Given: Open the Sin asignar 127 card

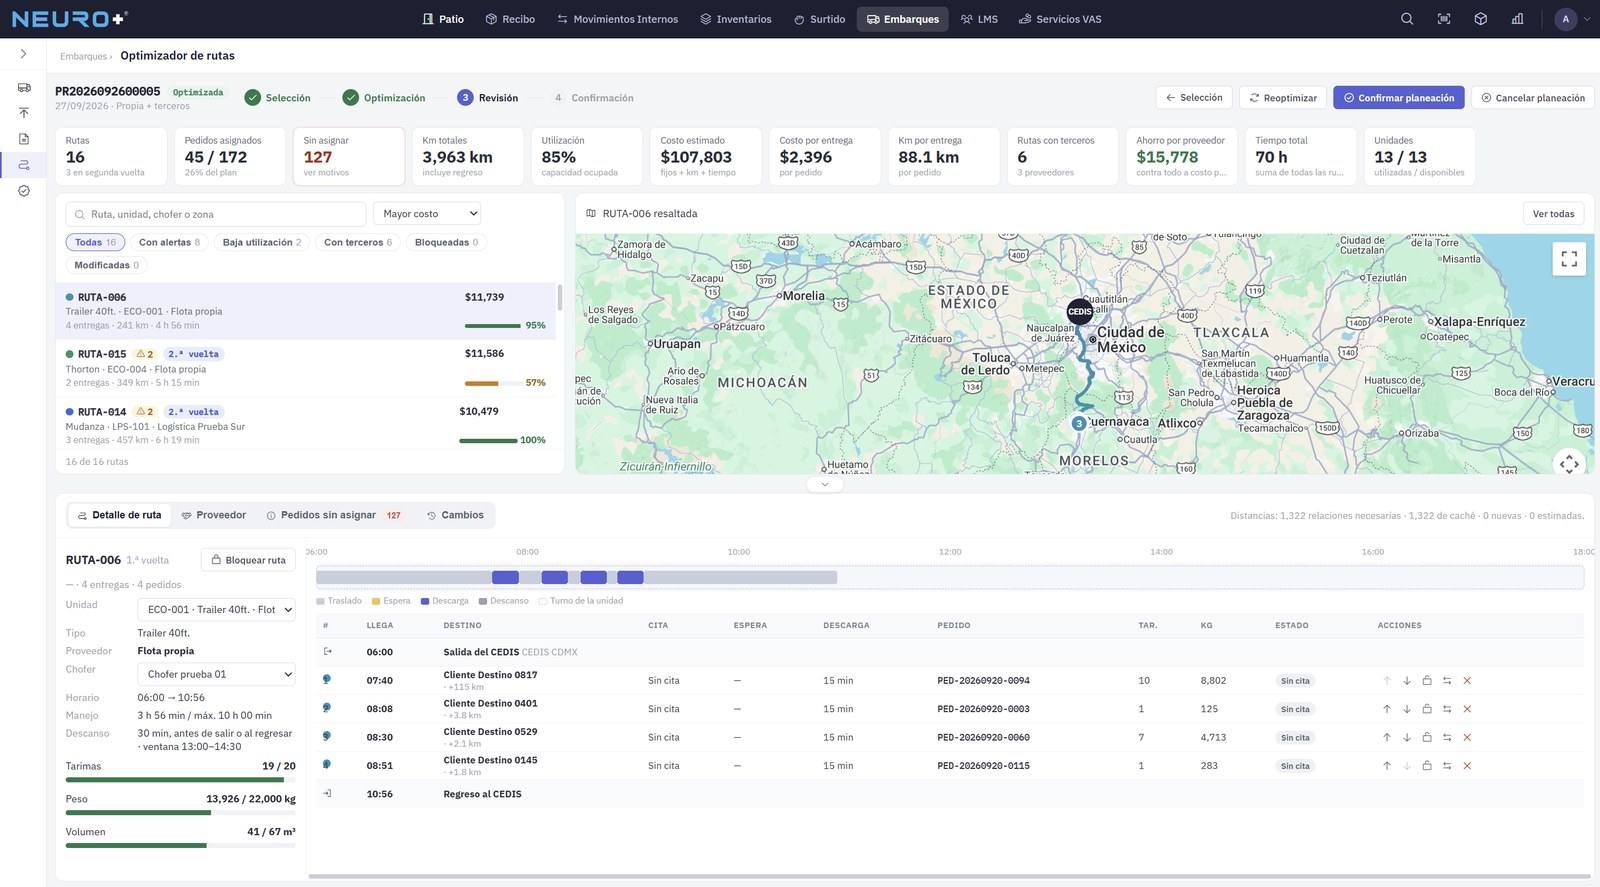Looking at the screenshot, I should pos(349,156).
